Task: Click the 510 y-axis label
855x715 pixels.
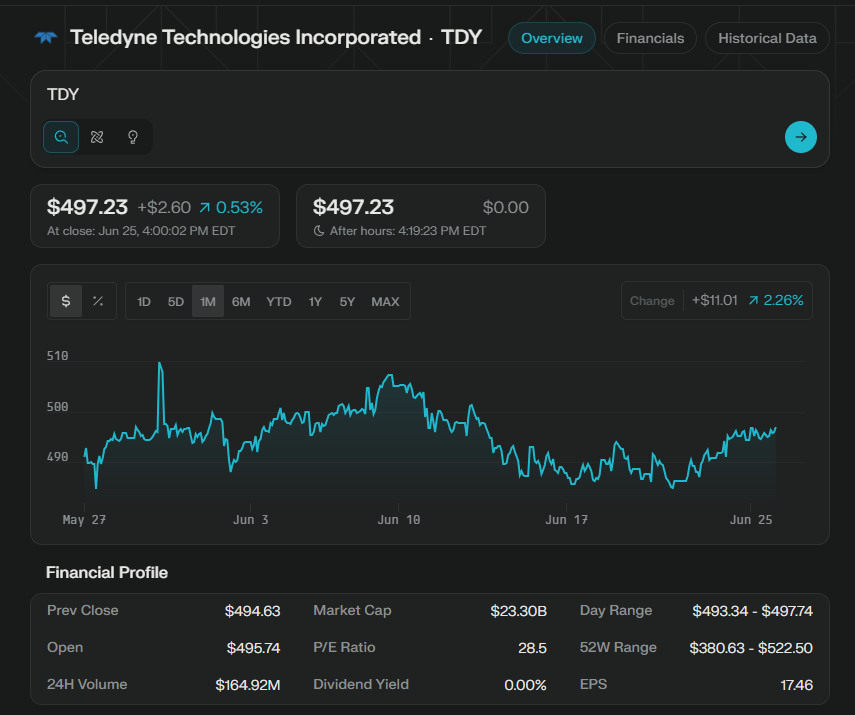Action: click(x=57, y=356)
